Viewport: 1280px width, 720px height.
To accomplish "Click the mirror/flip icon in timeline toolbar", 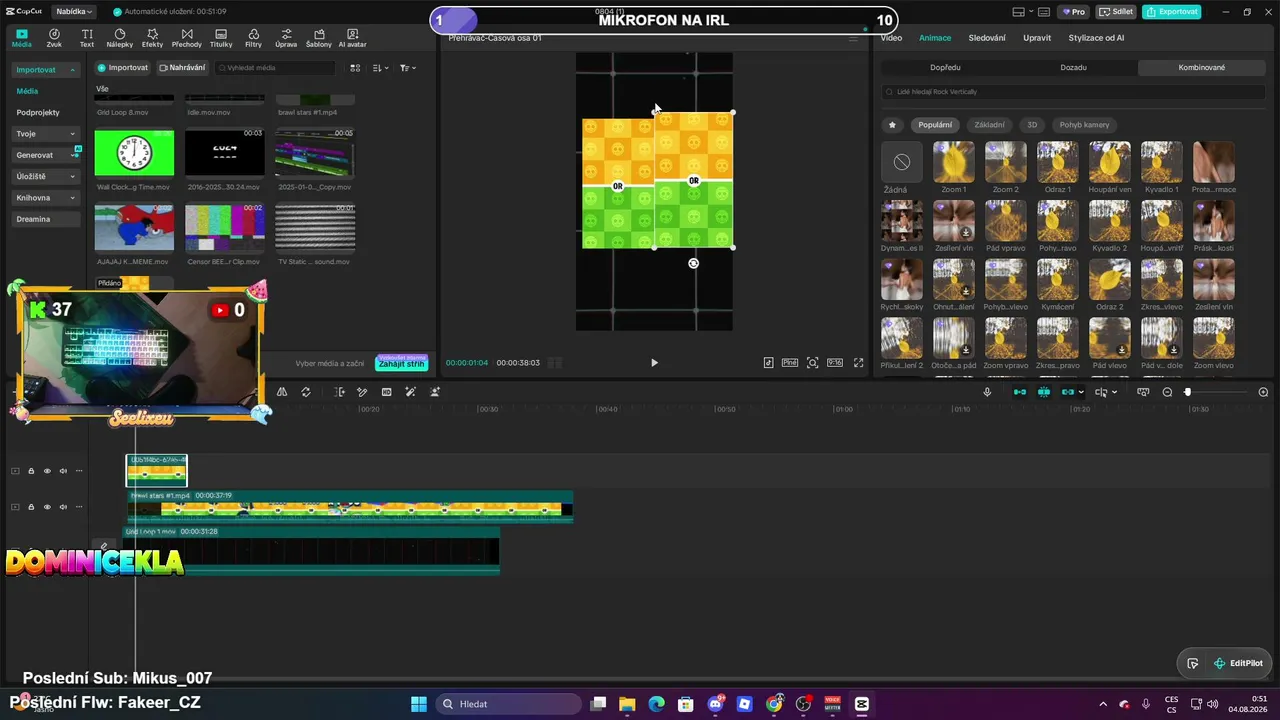I will click(282, 392).
